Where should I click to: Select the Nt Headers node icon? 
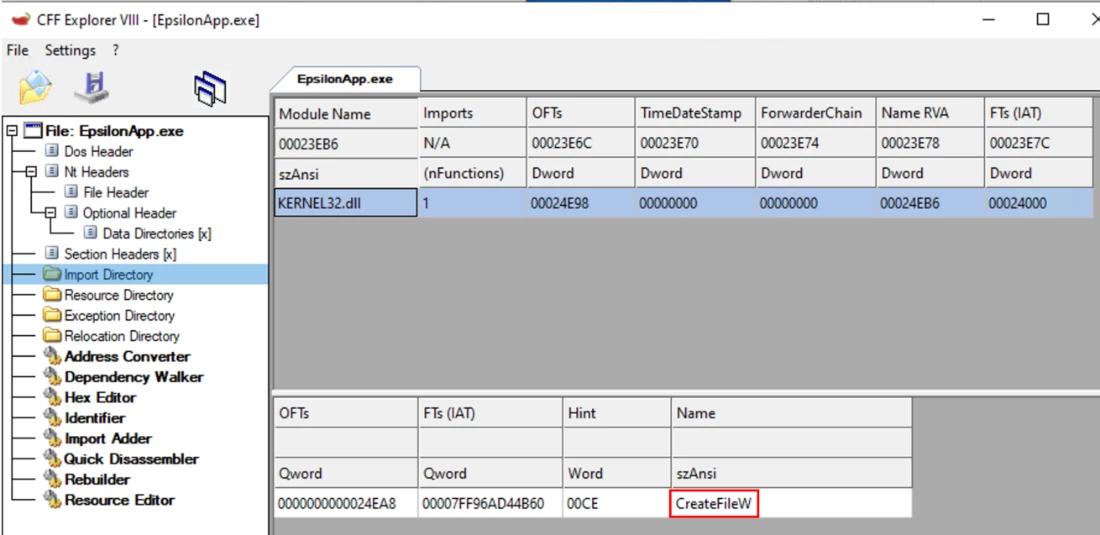click(53, 172)
